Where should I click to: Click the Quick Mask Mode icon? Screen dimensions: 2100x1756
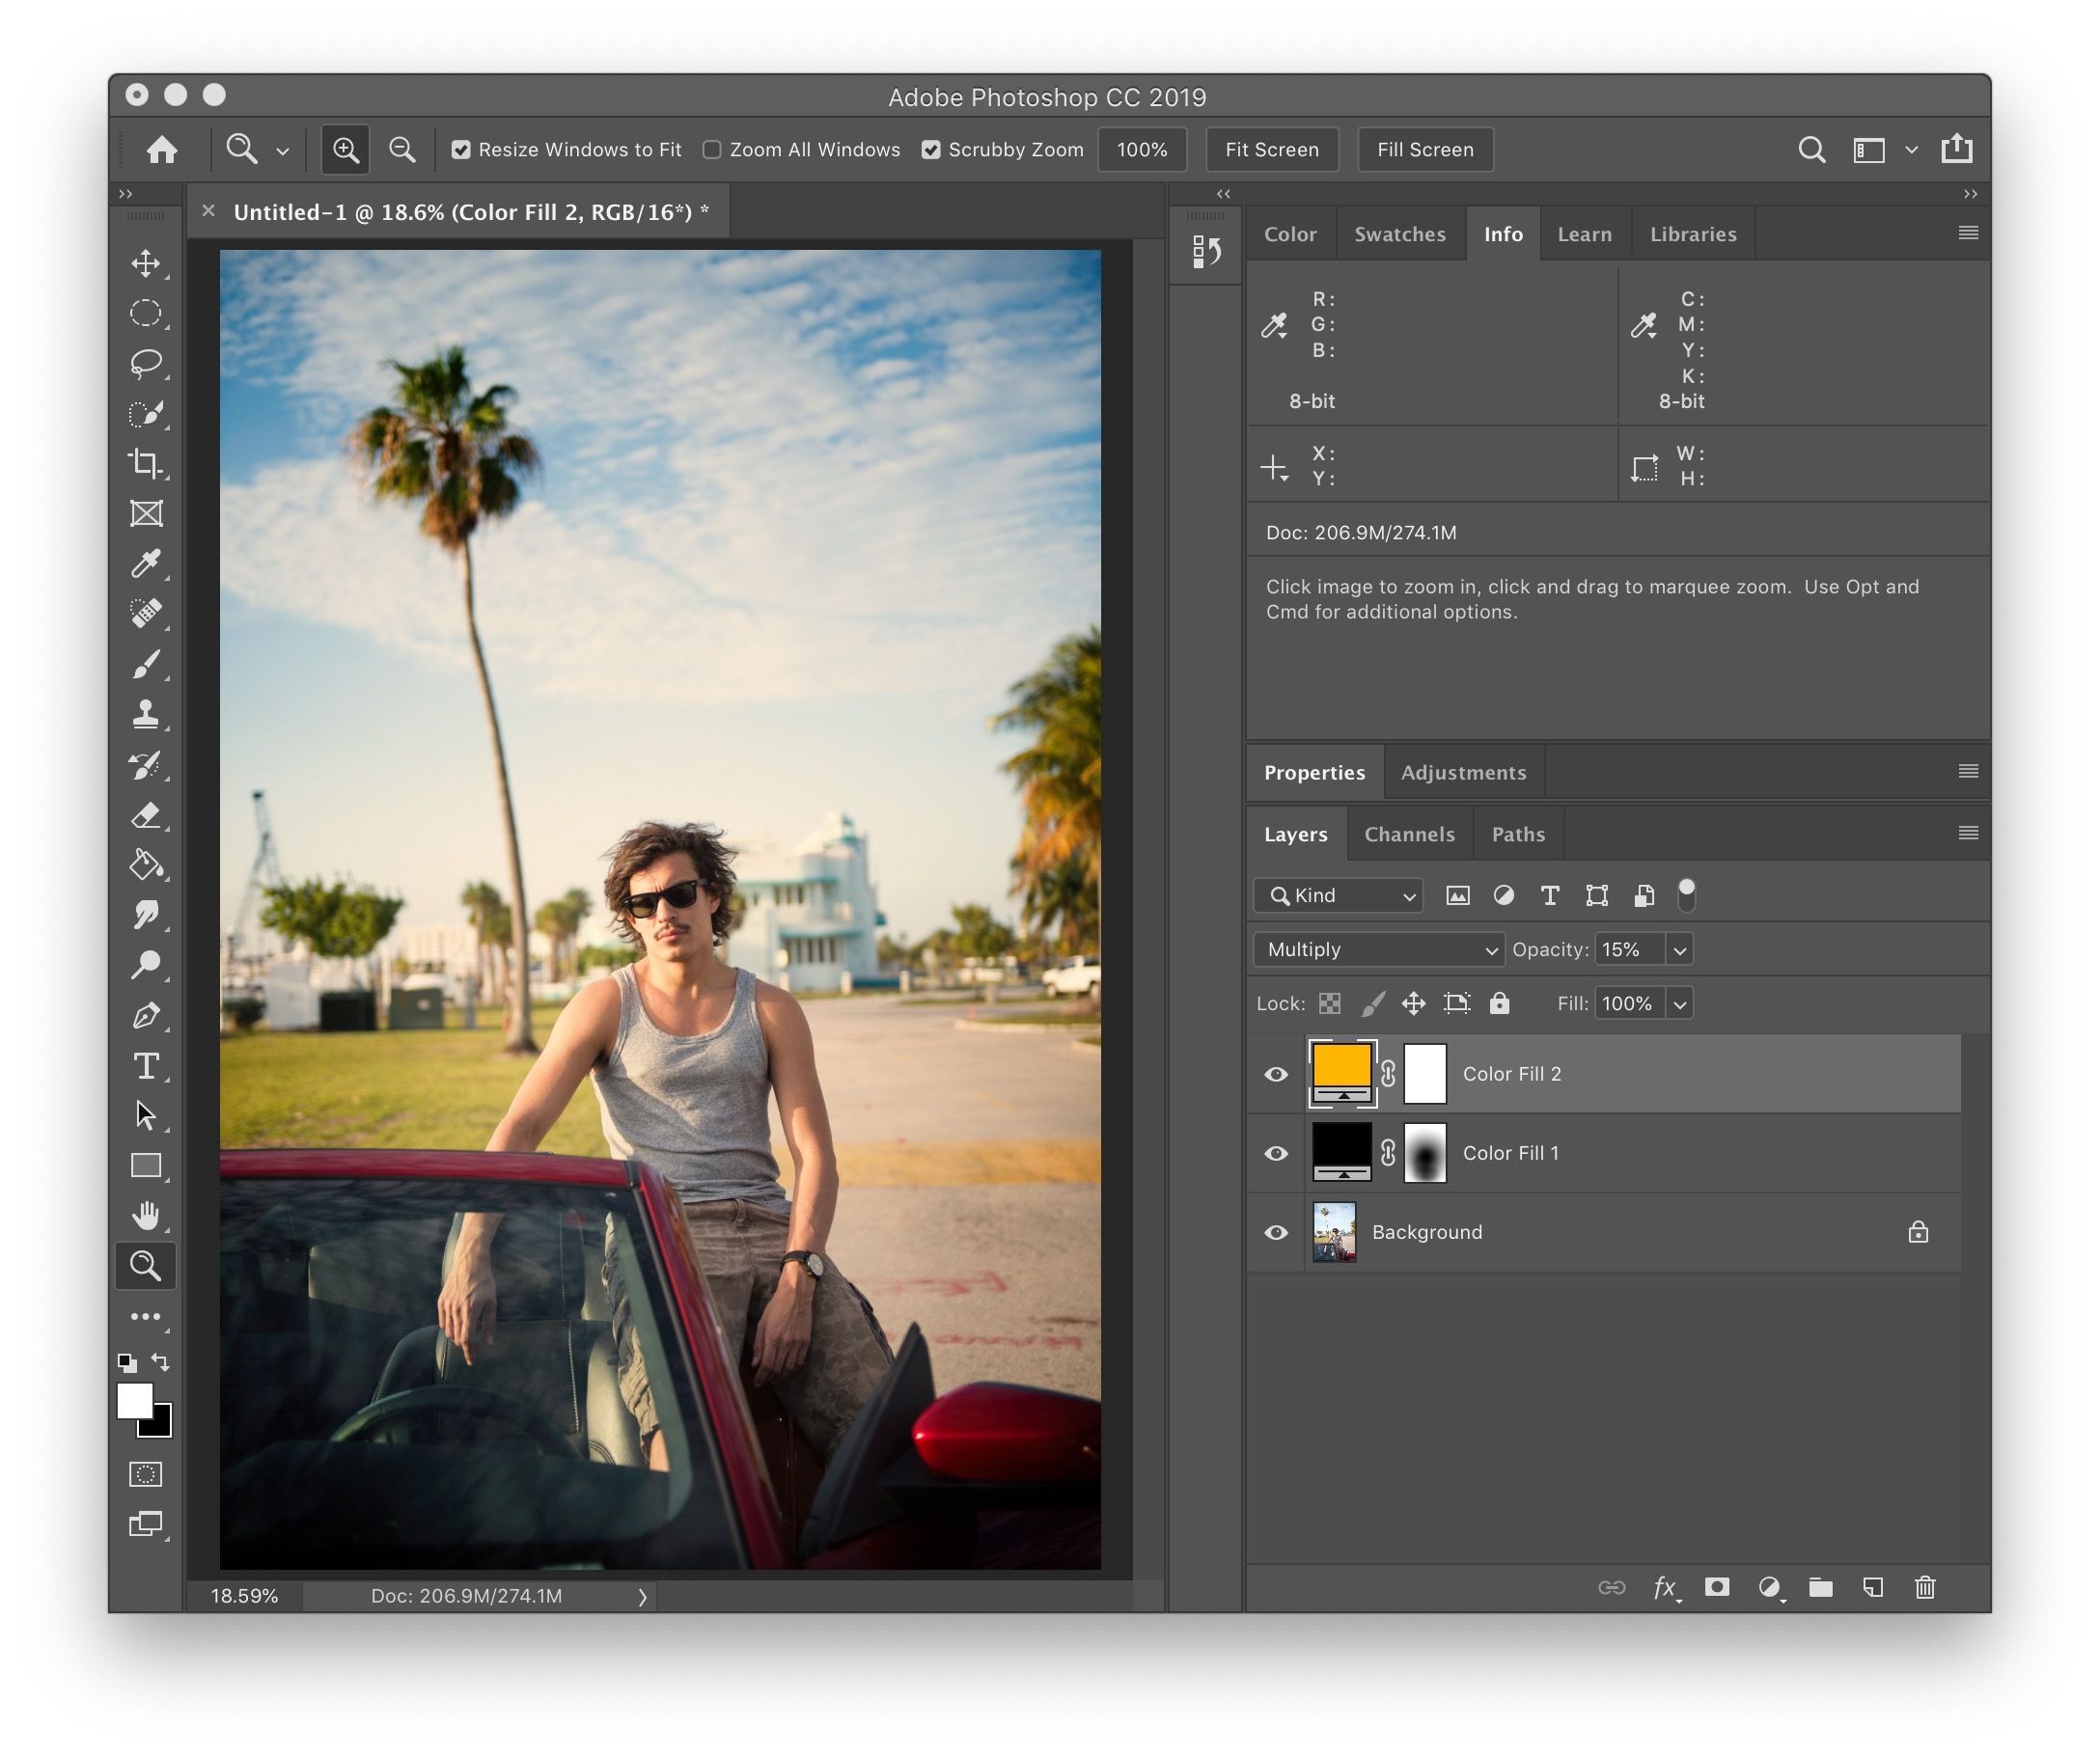[x=149, y=1479]
